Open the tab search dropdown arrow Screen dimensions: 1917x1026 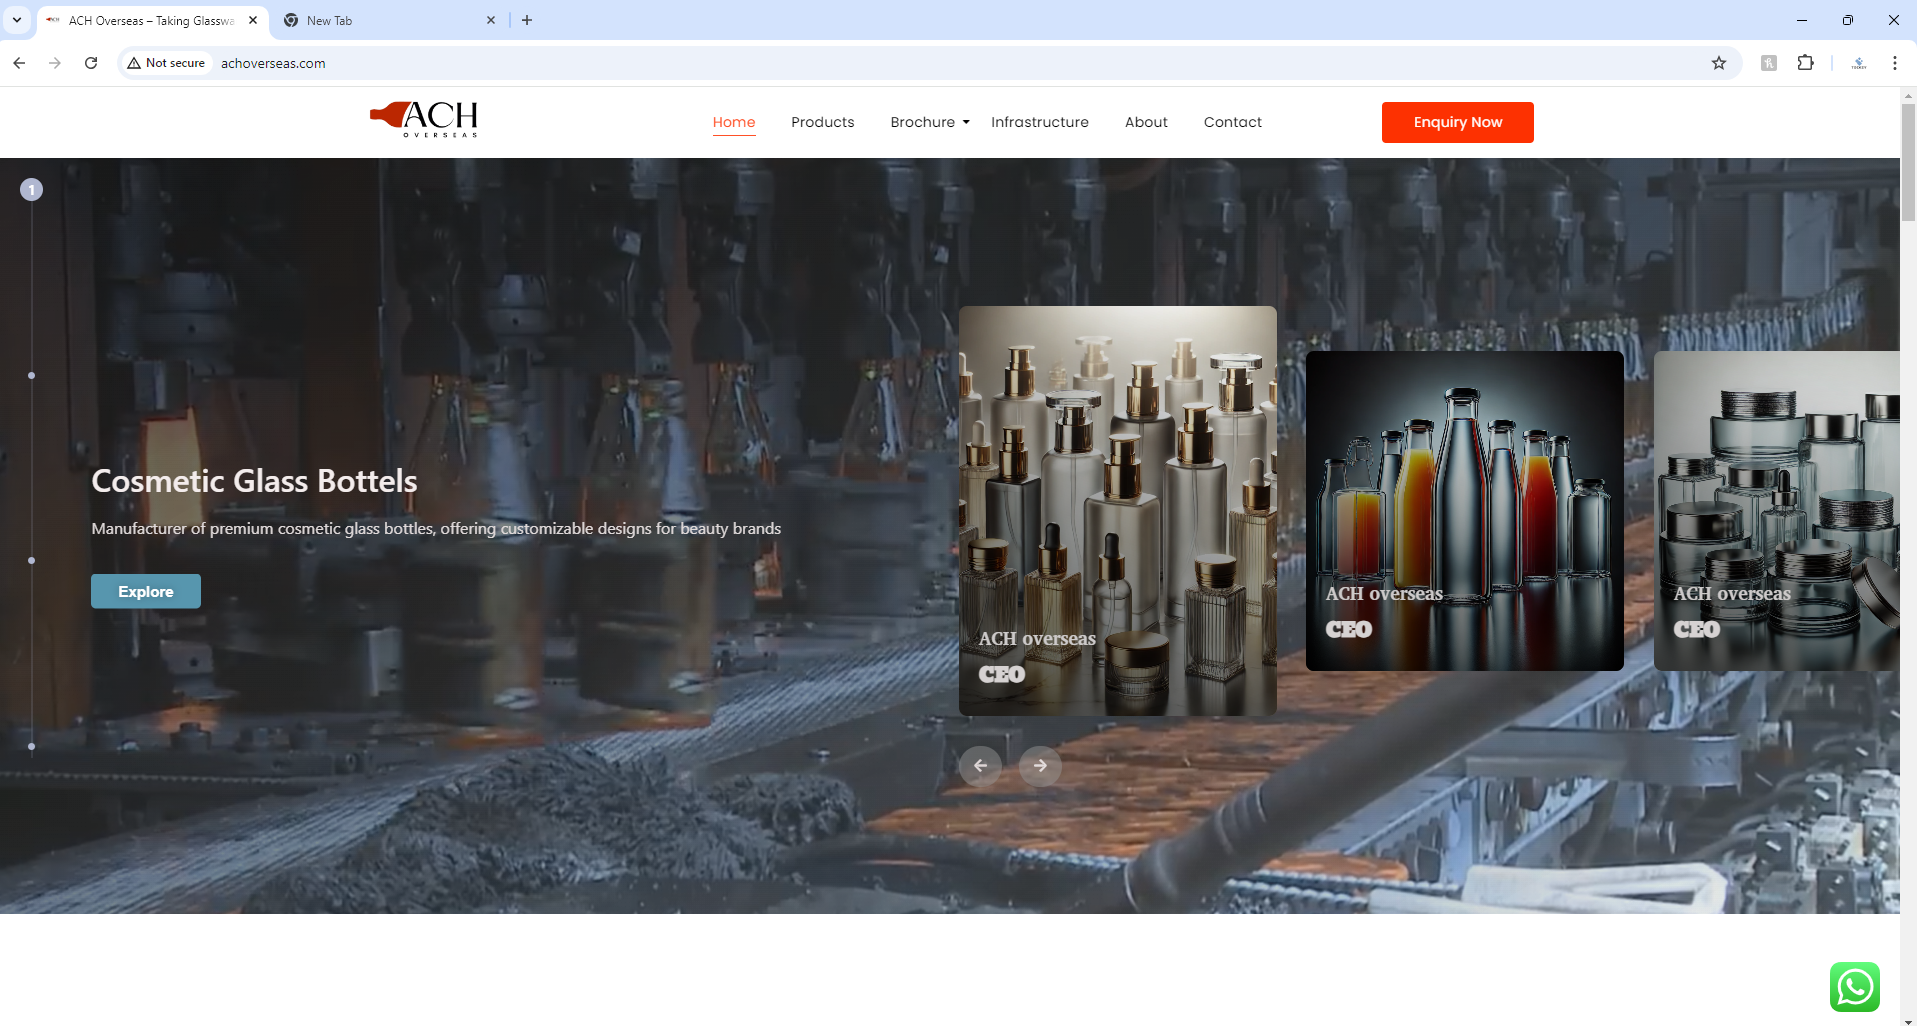[x=17, y=20]
